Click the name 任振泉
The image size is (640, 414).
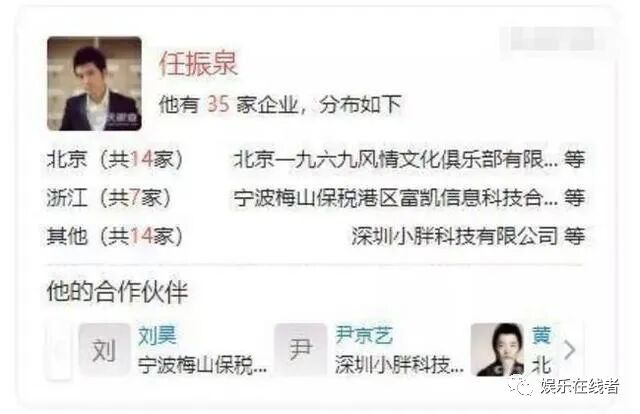[x=198, y=64]
